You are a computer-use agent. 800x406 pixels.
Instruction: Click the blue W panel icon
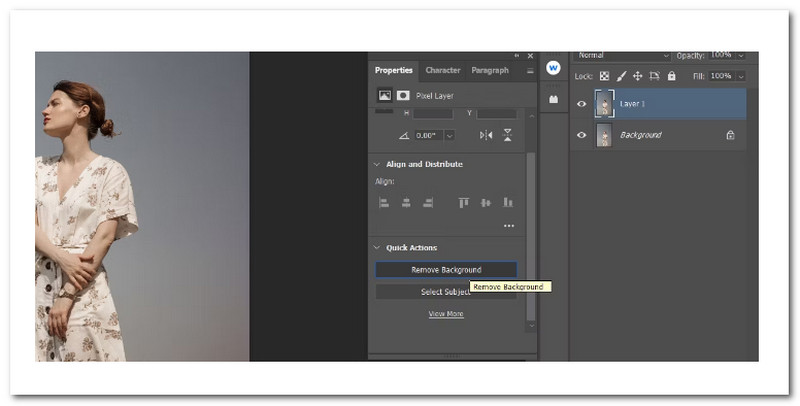point(553,67)
